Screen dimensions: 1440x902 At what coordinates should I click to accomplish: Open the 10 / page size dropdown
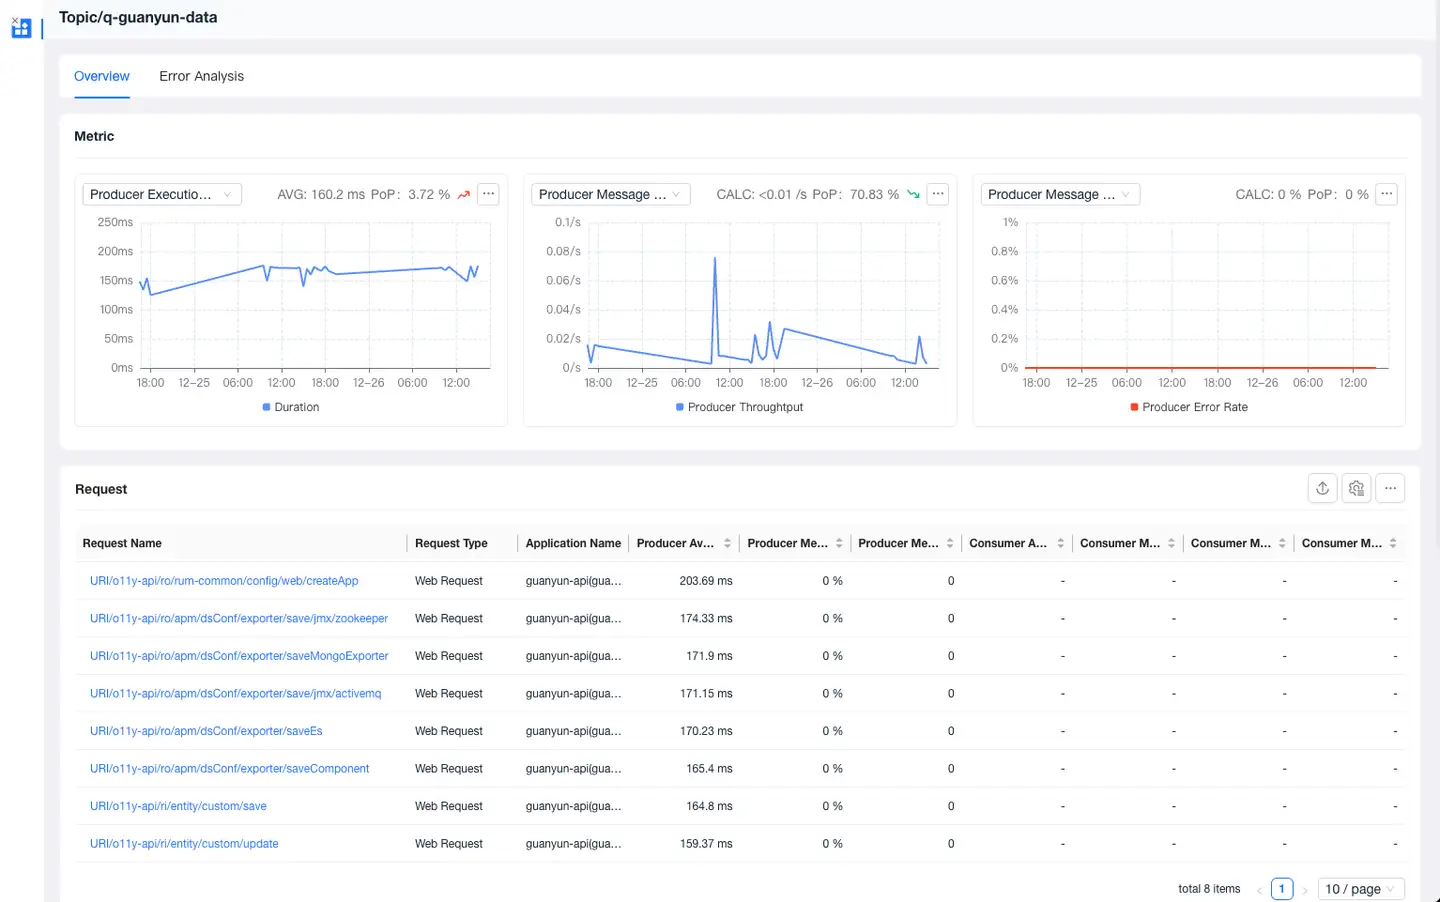(1361, 889)
